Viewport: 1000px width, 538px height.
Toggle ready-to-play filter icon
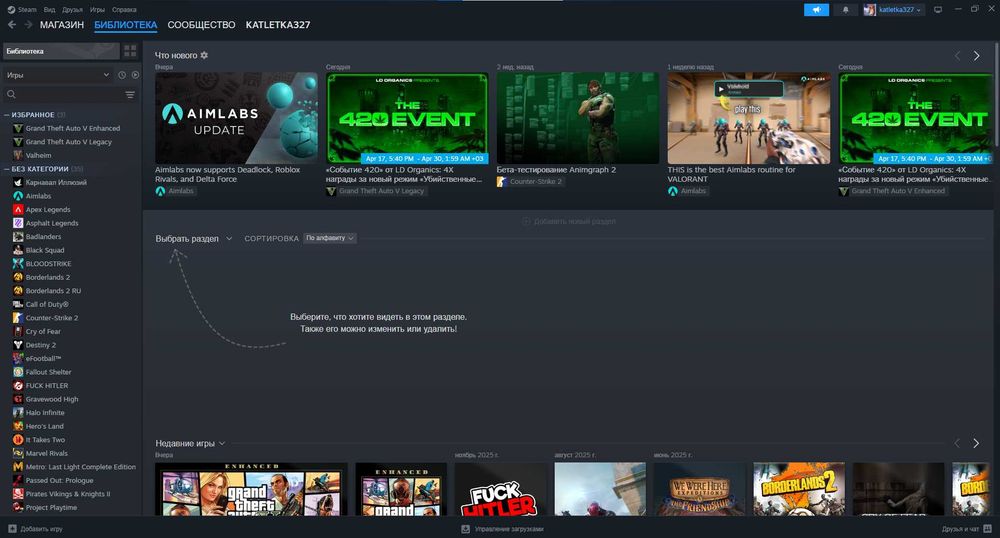coord(135,75)
